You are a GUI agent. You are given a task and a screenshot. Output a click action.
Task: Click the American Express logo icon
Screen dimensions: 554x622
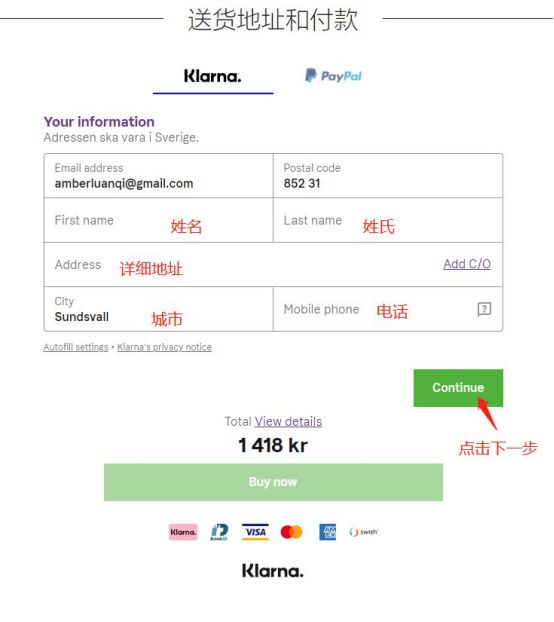click(x=328, y=532)
